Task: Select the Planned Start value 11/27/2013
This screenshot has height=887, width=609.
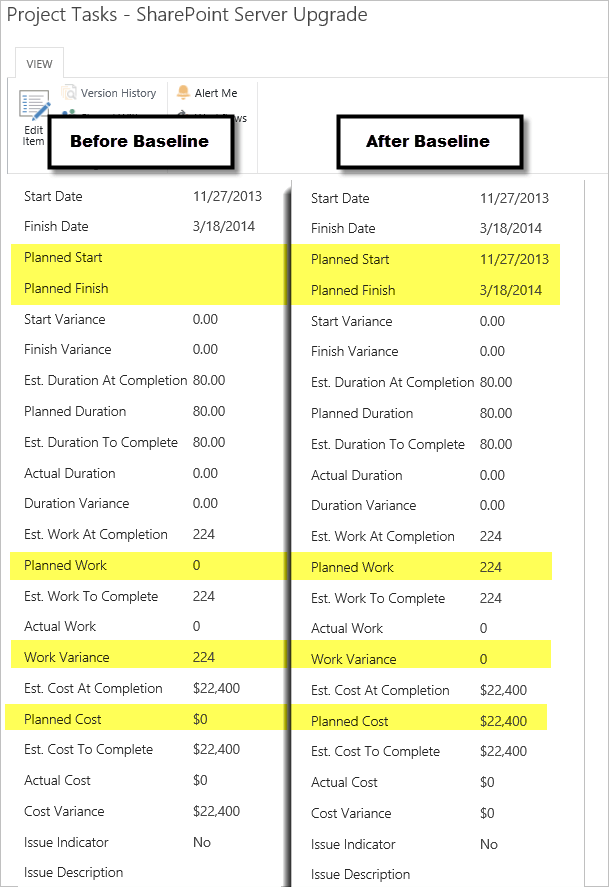Action: [514, 259]
